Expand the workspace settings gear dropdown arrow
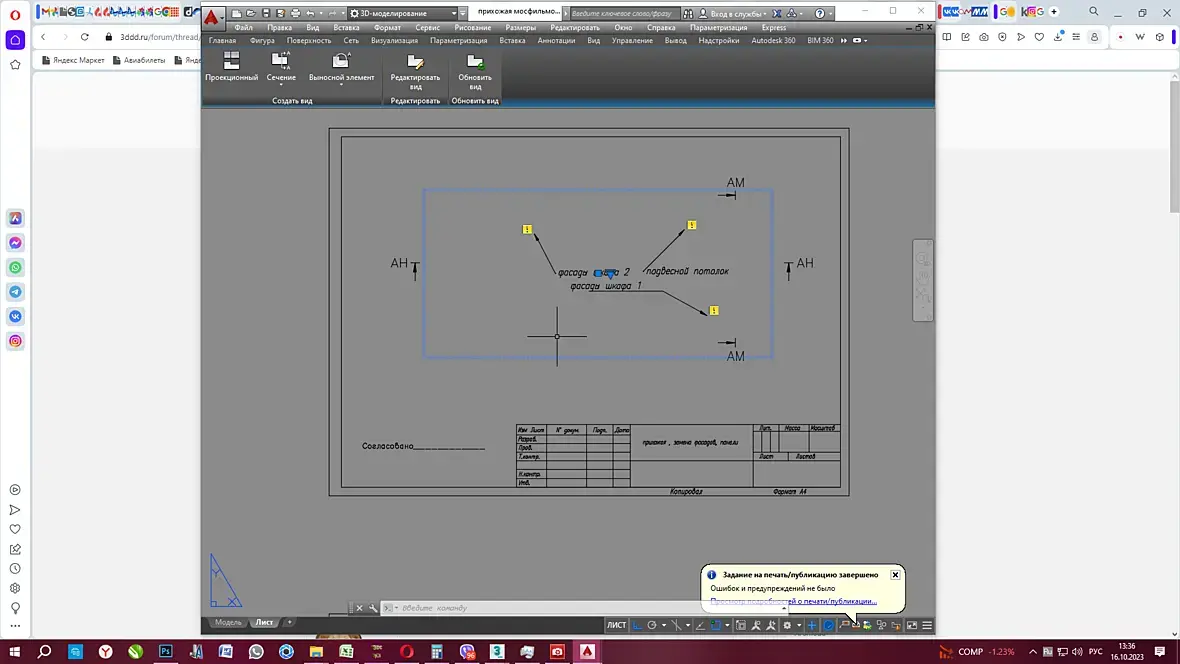1180x664 pixels. pos(799,625)
